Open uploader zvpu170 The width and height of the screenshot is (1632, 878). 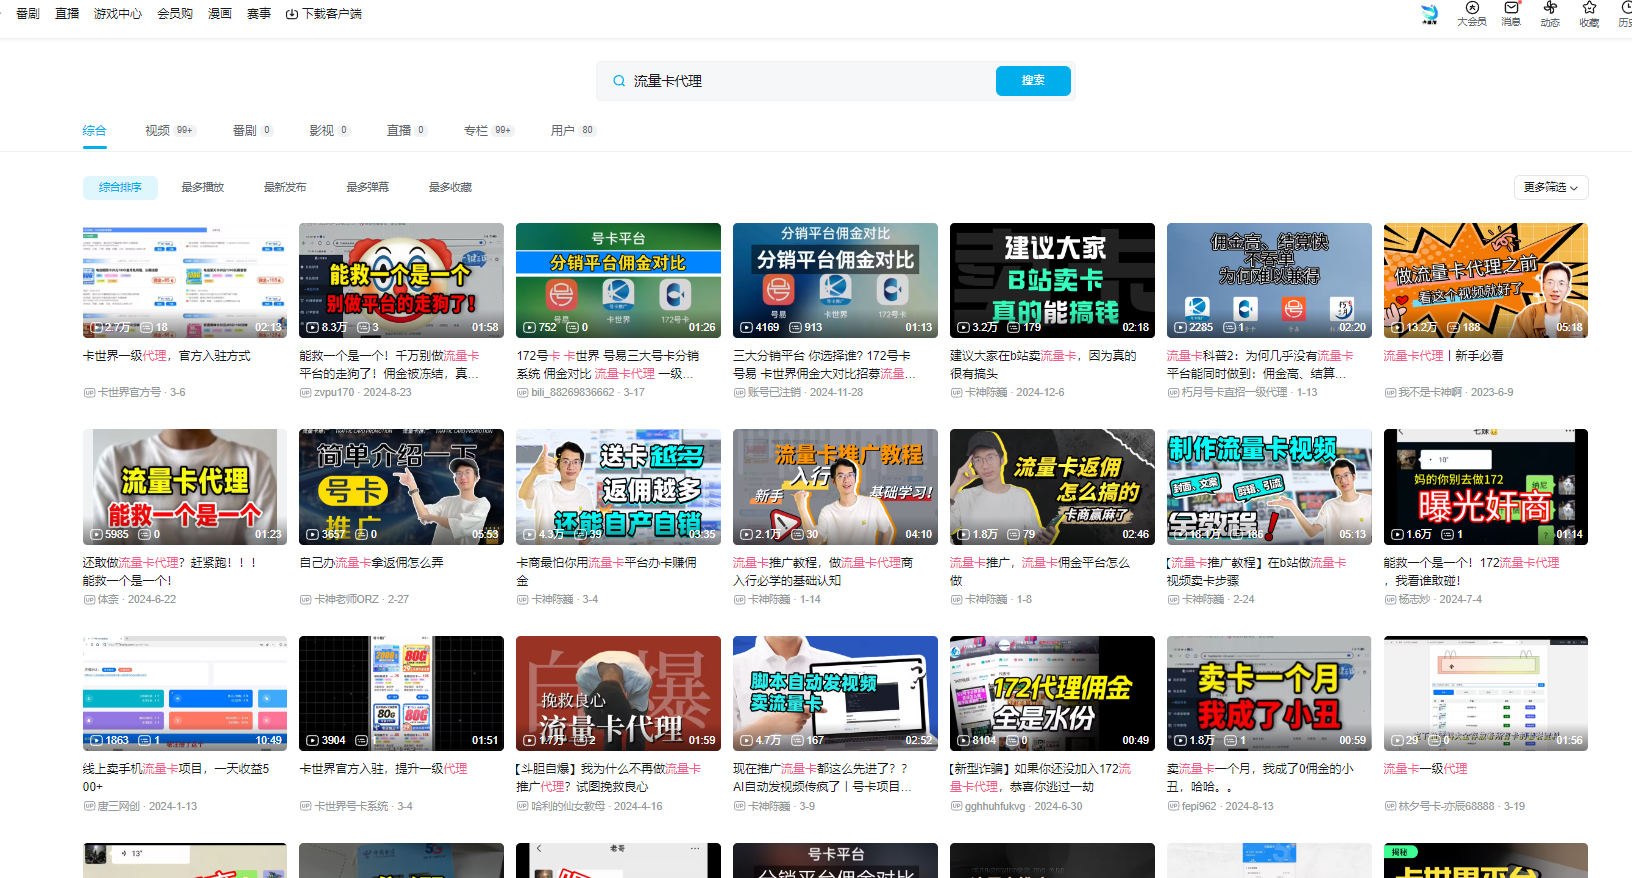click(334, 393)
